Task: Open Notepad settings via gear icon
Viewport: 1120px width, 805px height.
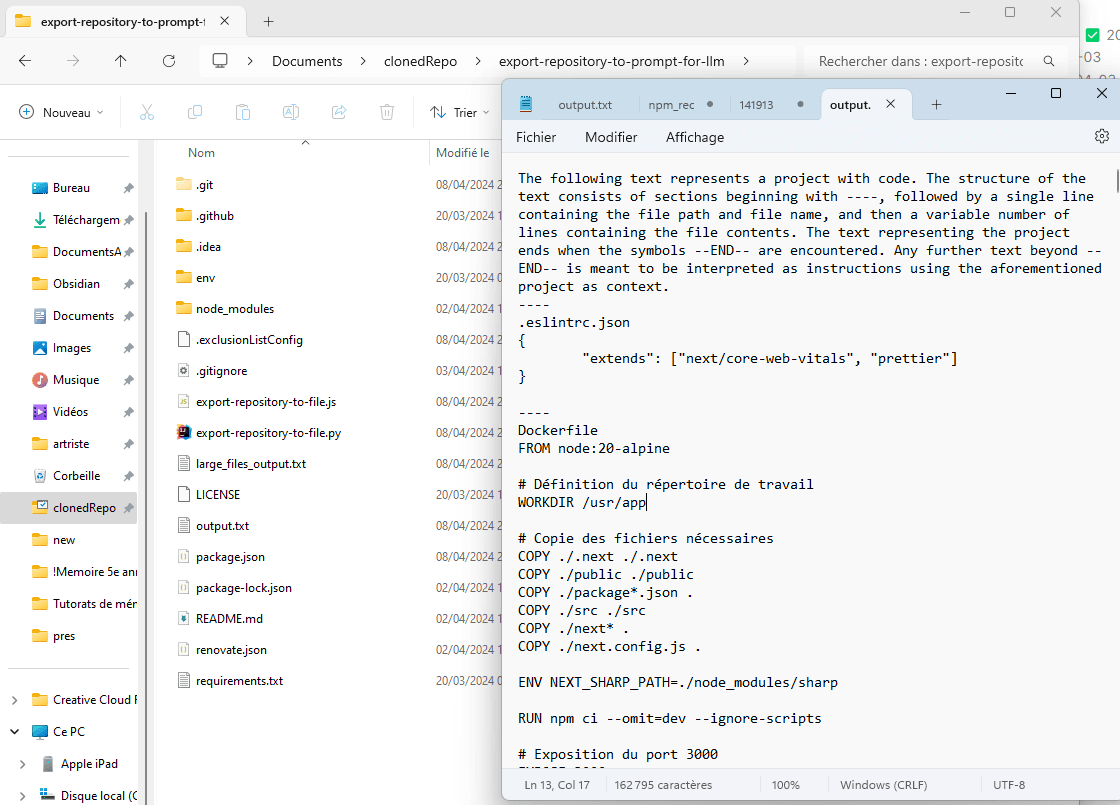Action: pyautogui.click(x=1102, y=136)
